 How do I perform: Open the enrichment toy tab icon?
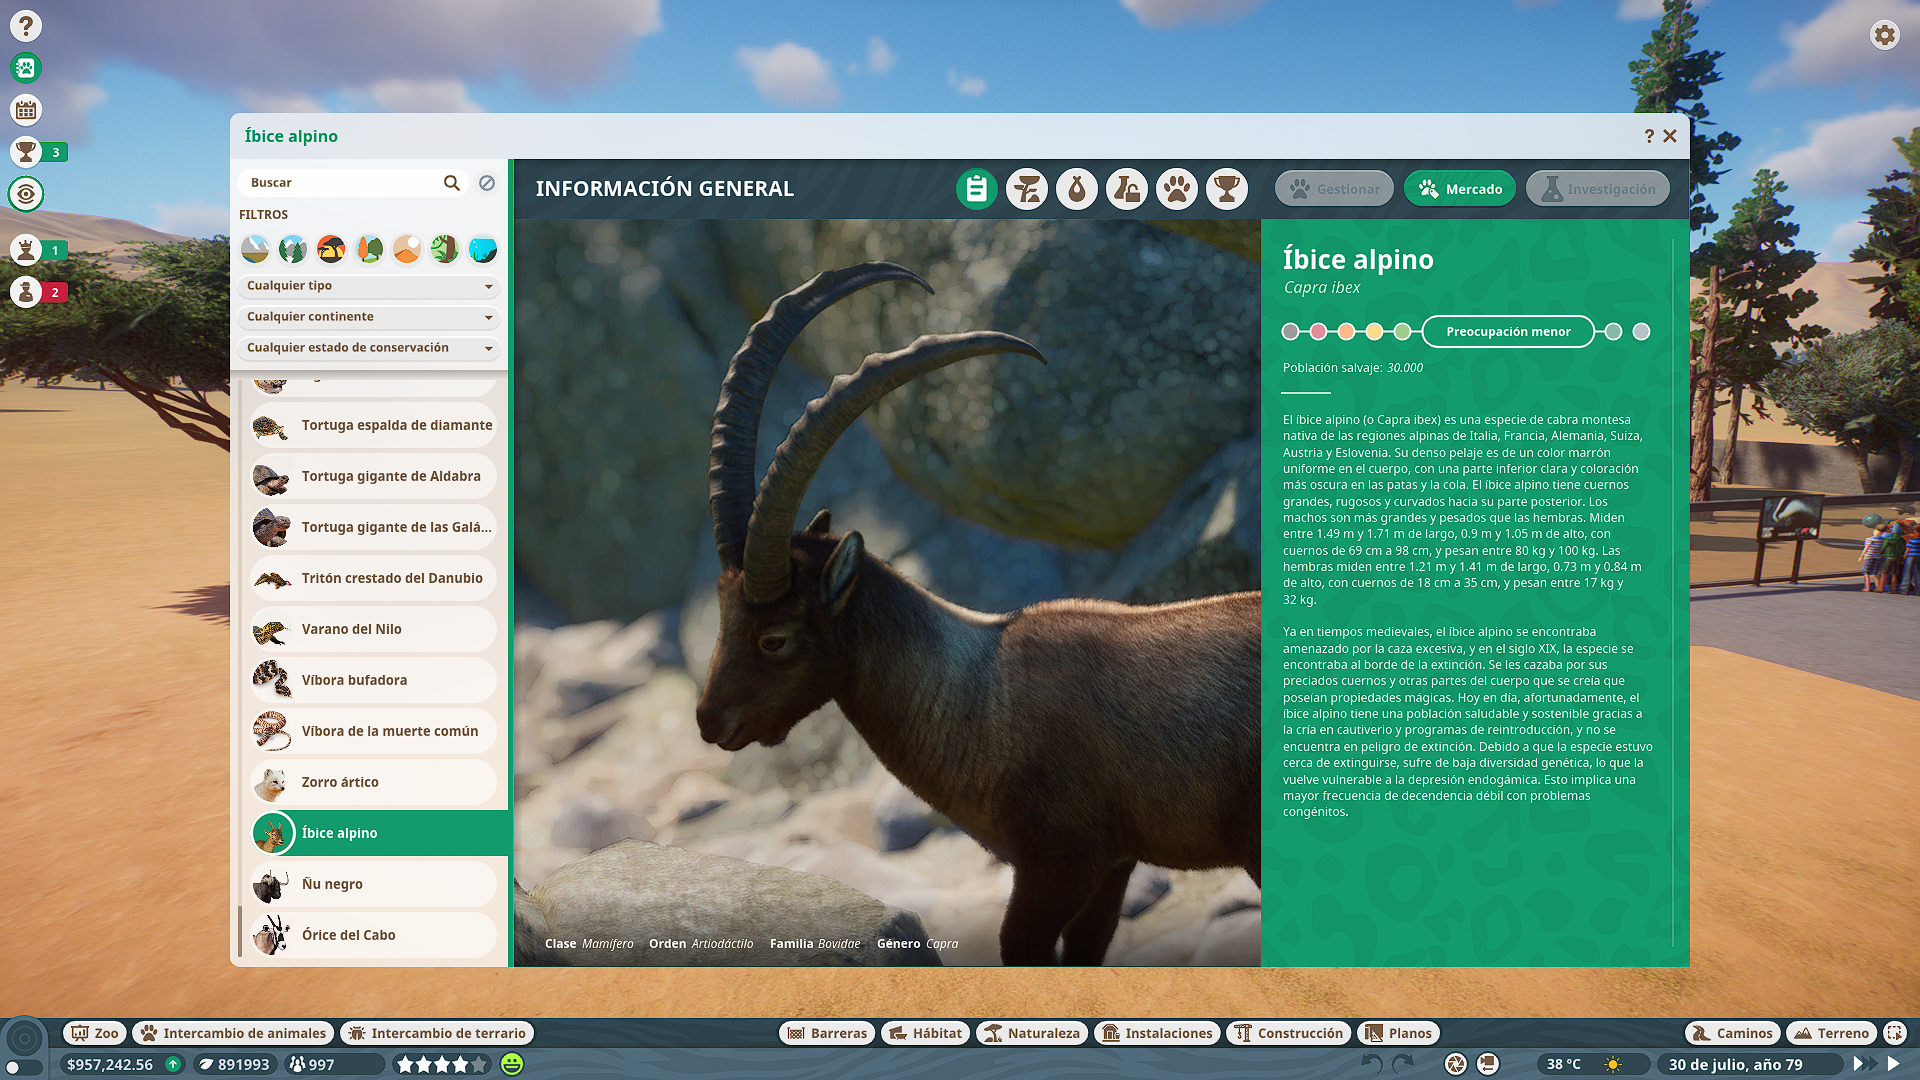click(x=1127, y=189)
